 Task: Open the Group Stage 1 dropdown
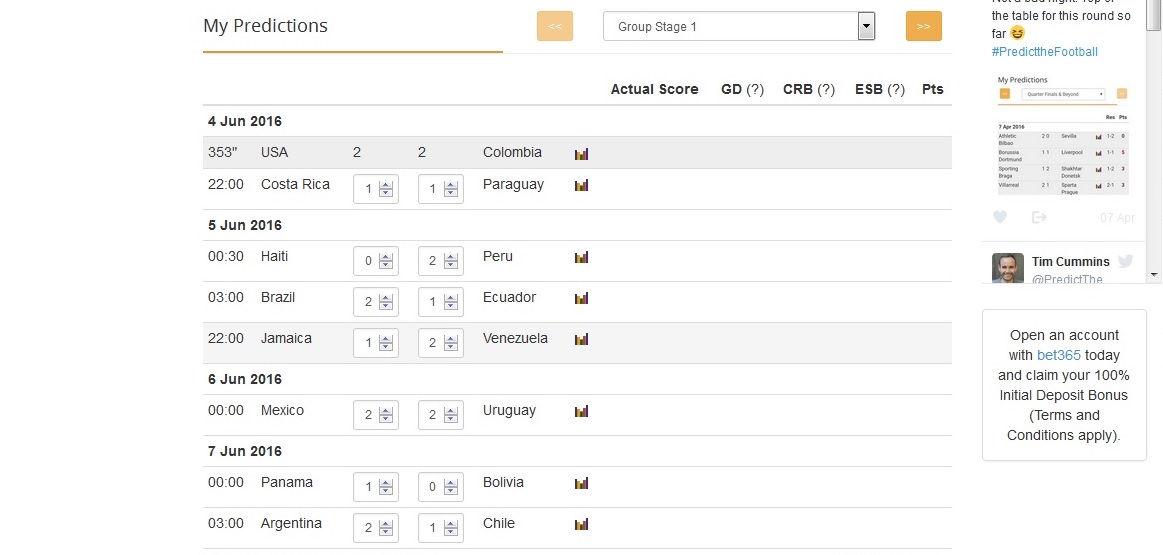(739, 27)
